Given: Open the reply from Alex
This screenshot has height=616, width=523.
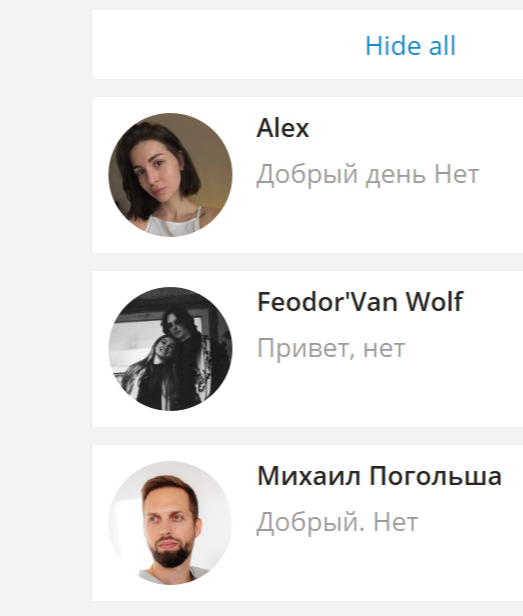Looking at the screenshot, I should [368, 174].
